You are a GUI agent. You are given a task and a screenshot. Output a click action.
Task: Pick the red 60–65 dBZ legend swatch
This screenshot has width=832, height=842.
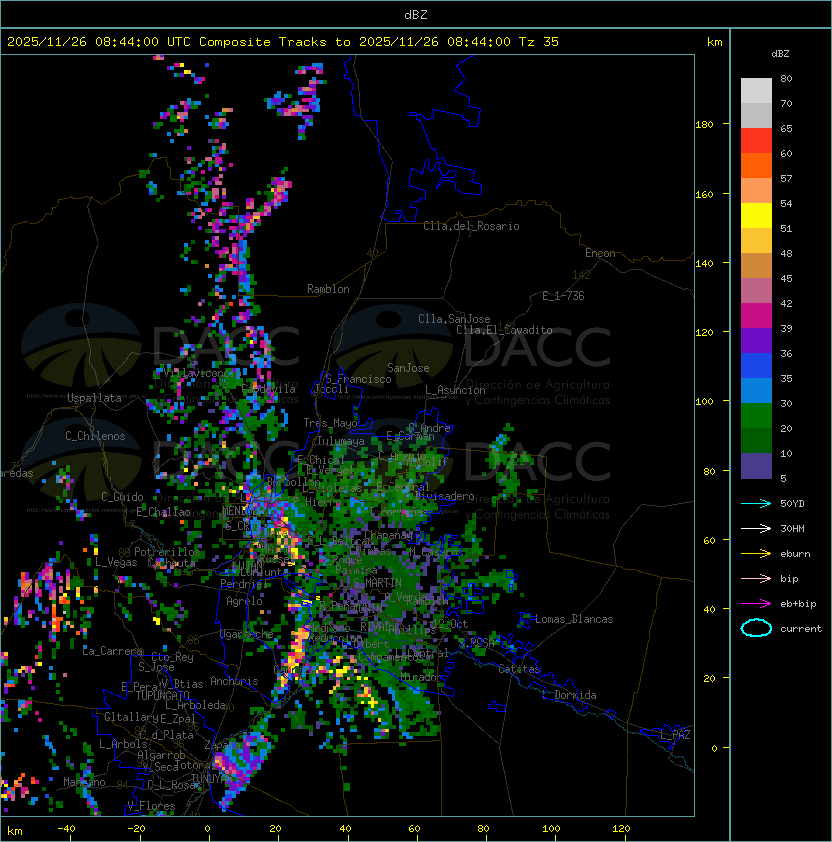pyautogui.click(x=756, y=140)
